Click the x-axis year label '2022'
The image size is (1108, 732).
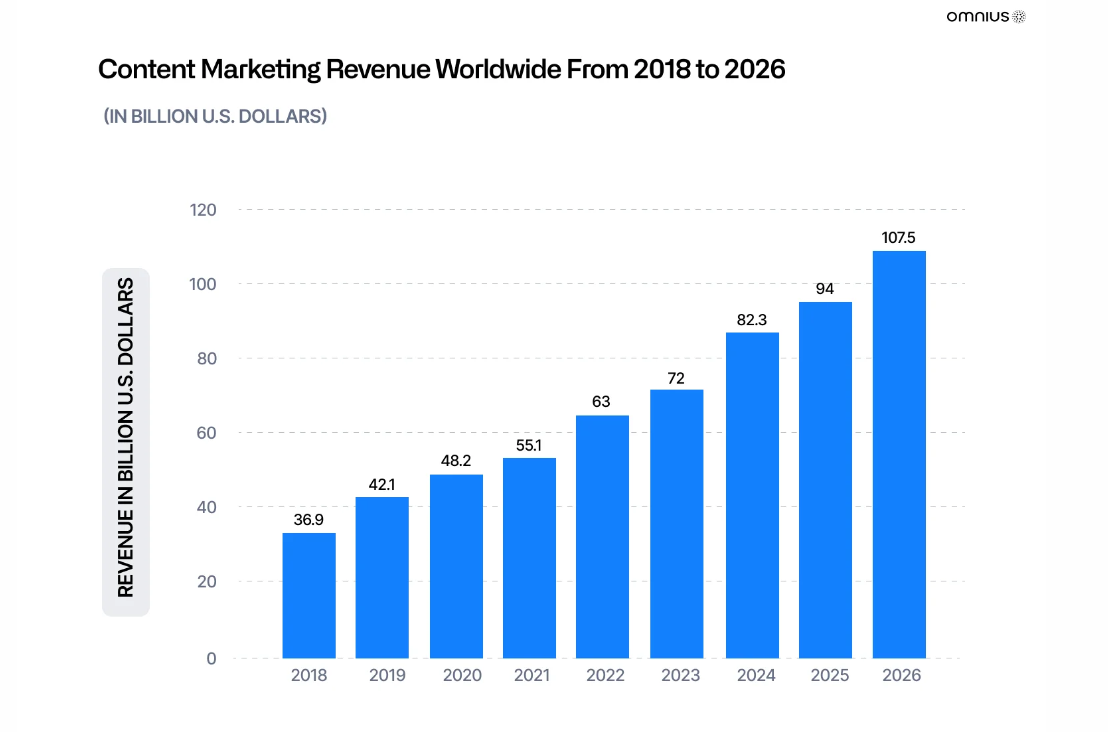point(606,675)
